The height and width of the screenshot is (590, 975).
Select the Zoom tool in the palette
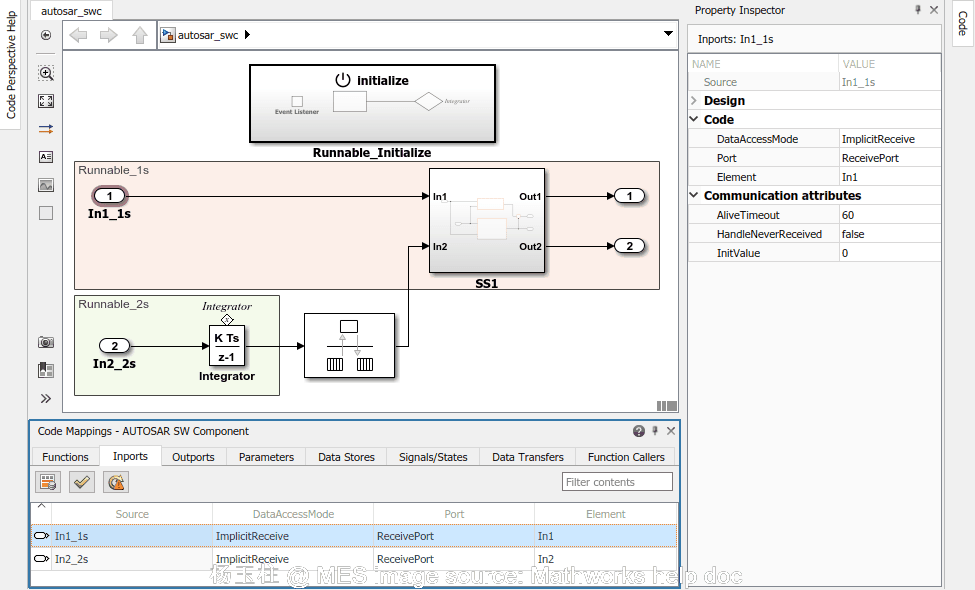pyautogui.click(x=46, y=73)
